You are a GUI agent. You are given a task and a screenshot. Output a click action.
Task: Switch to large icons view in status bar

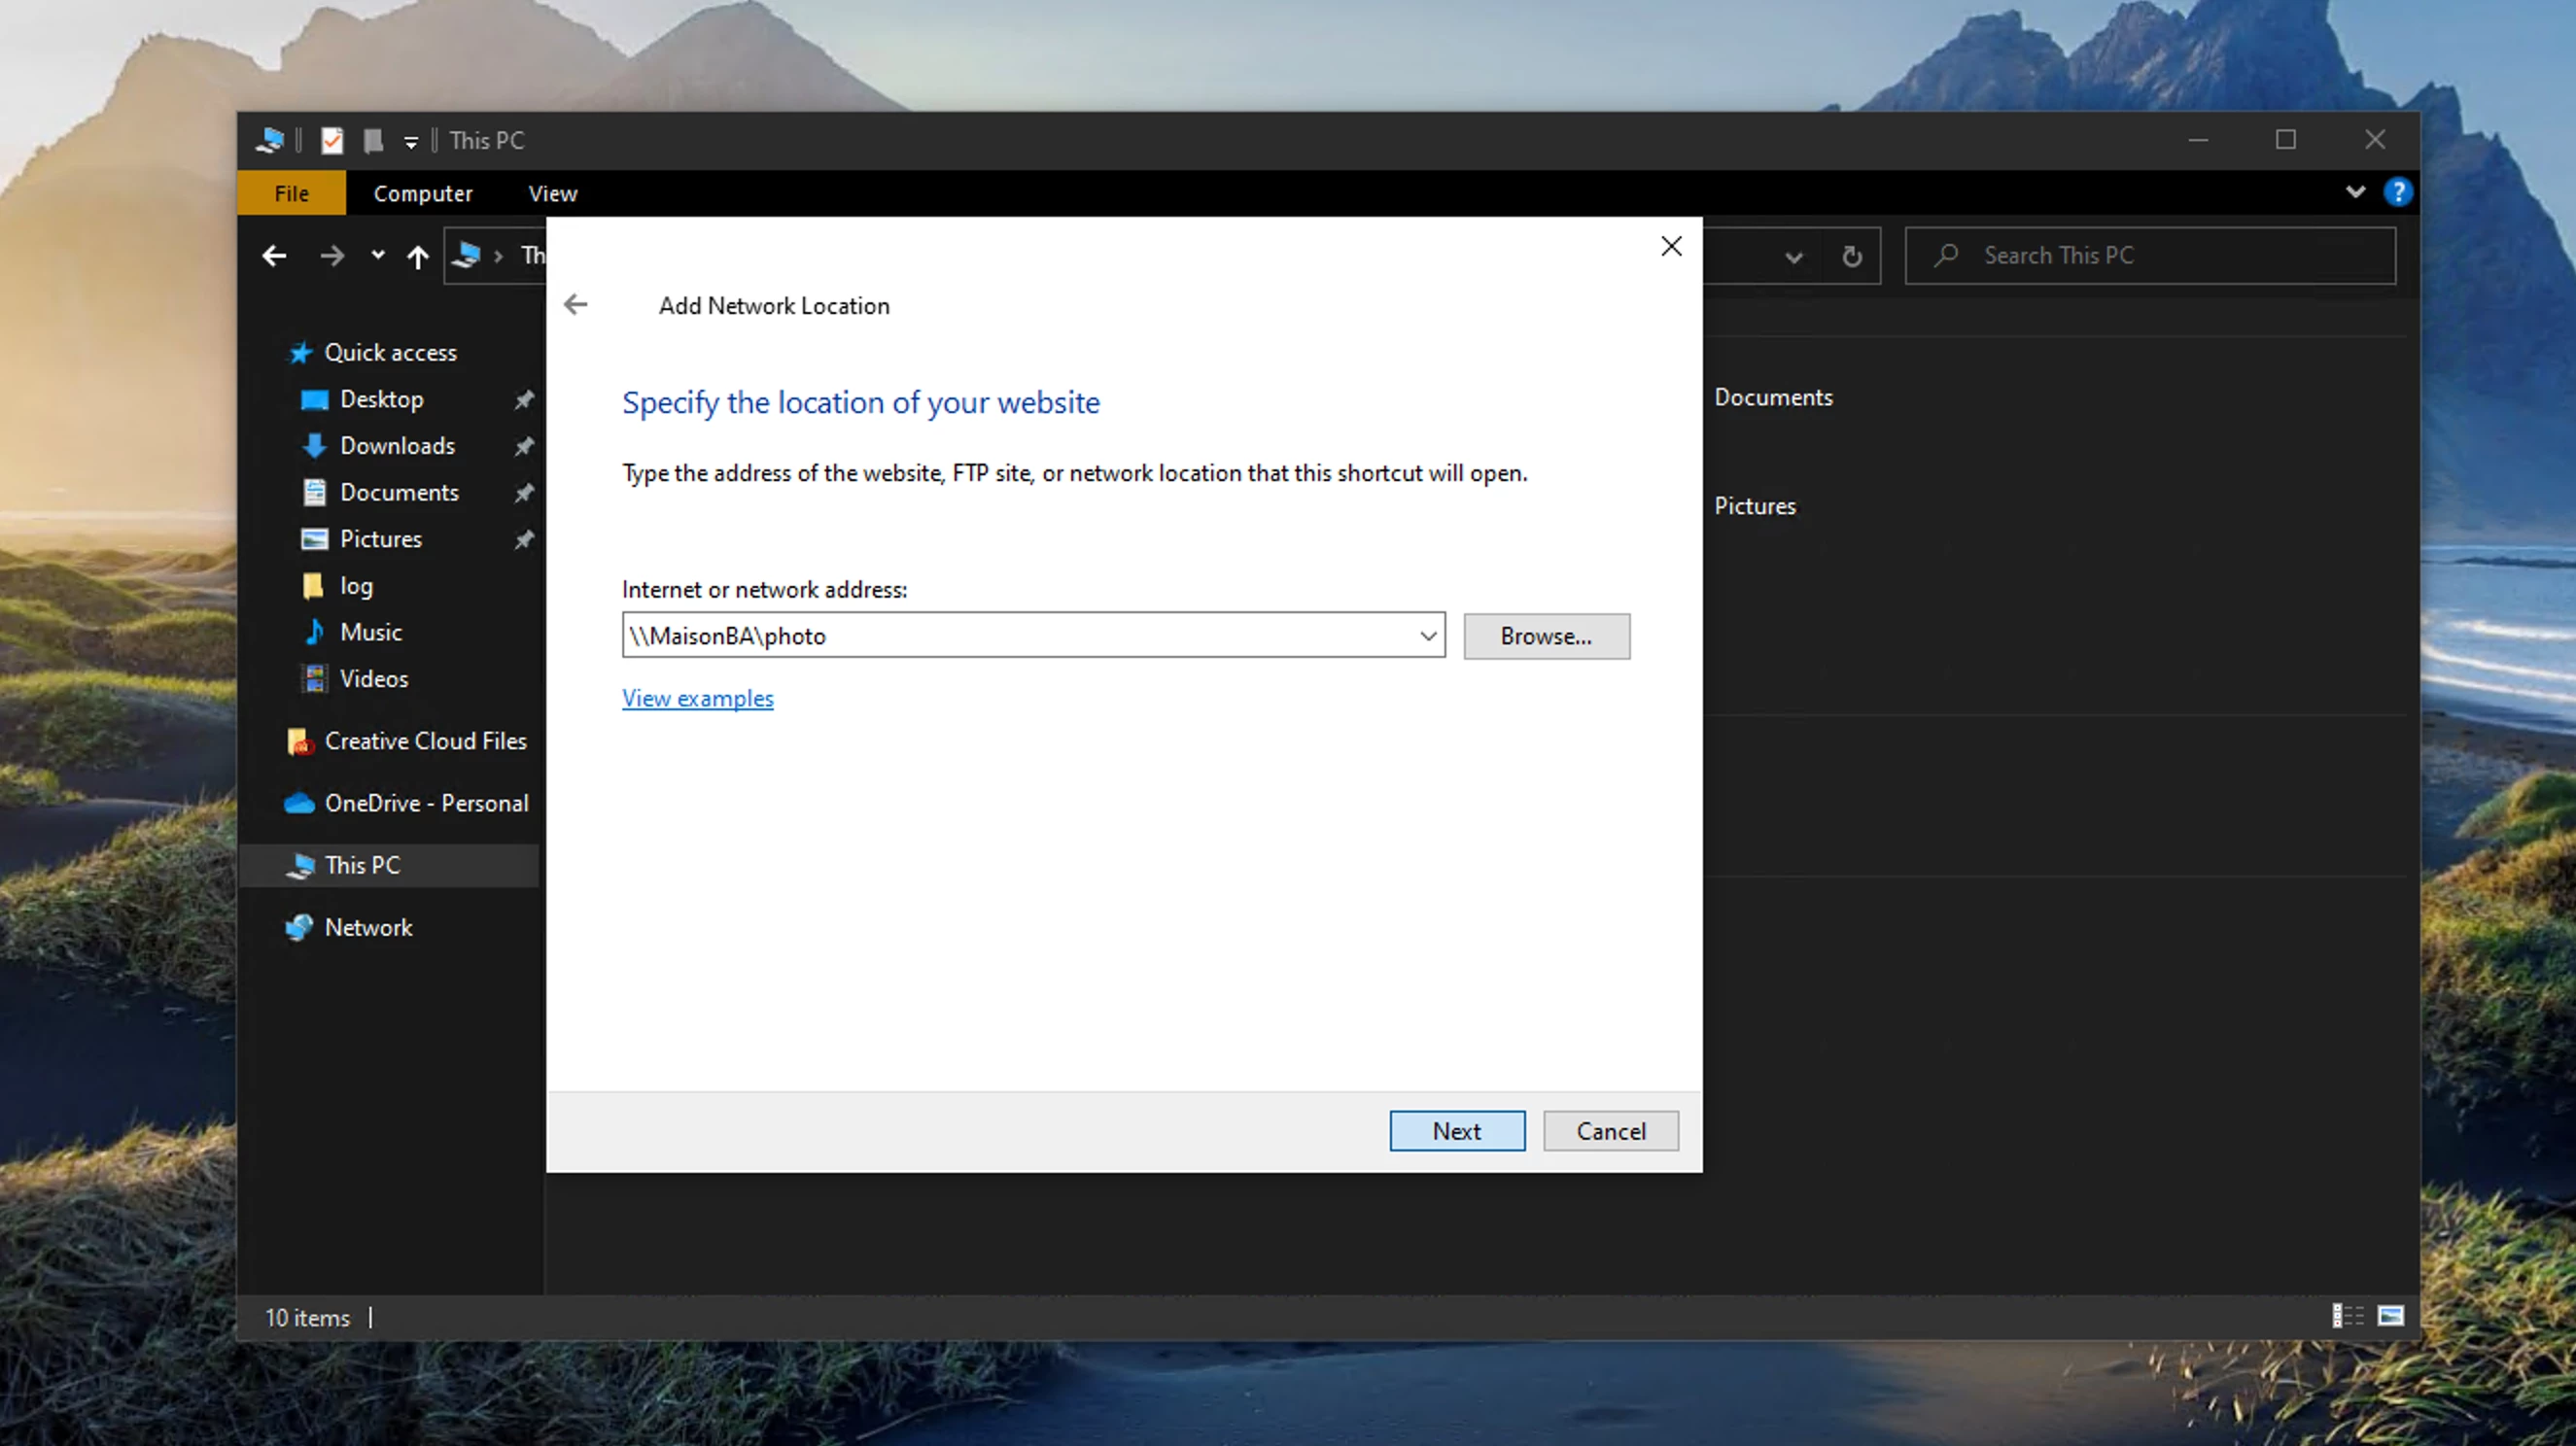click(2390, 1316)
